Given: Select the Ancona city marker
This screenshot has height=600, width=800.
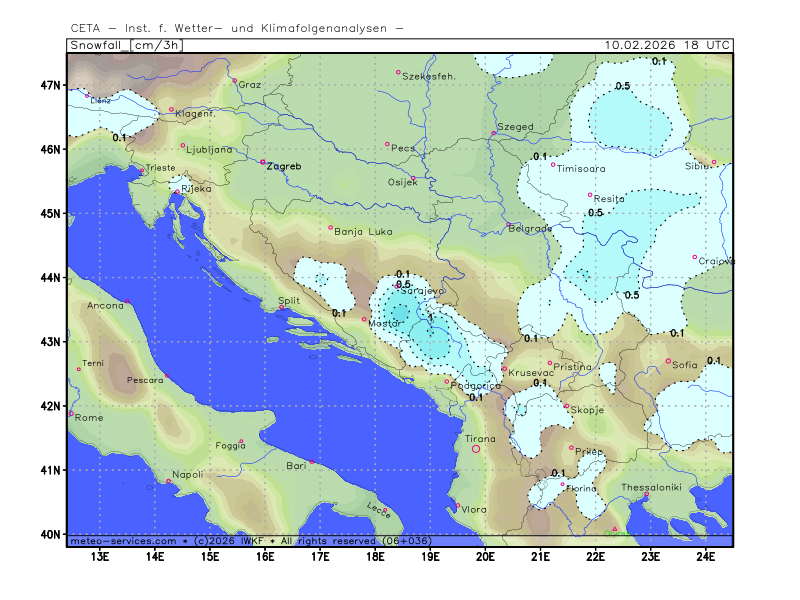Looking at the screenshot, I should [x=127, y=302].
